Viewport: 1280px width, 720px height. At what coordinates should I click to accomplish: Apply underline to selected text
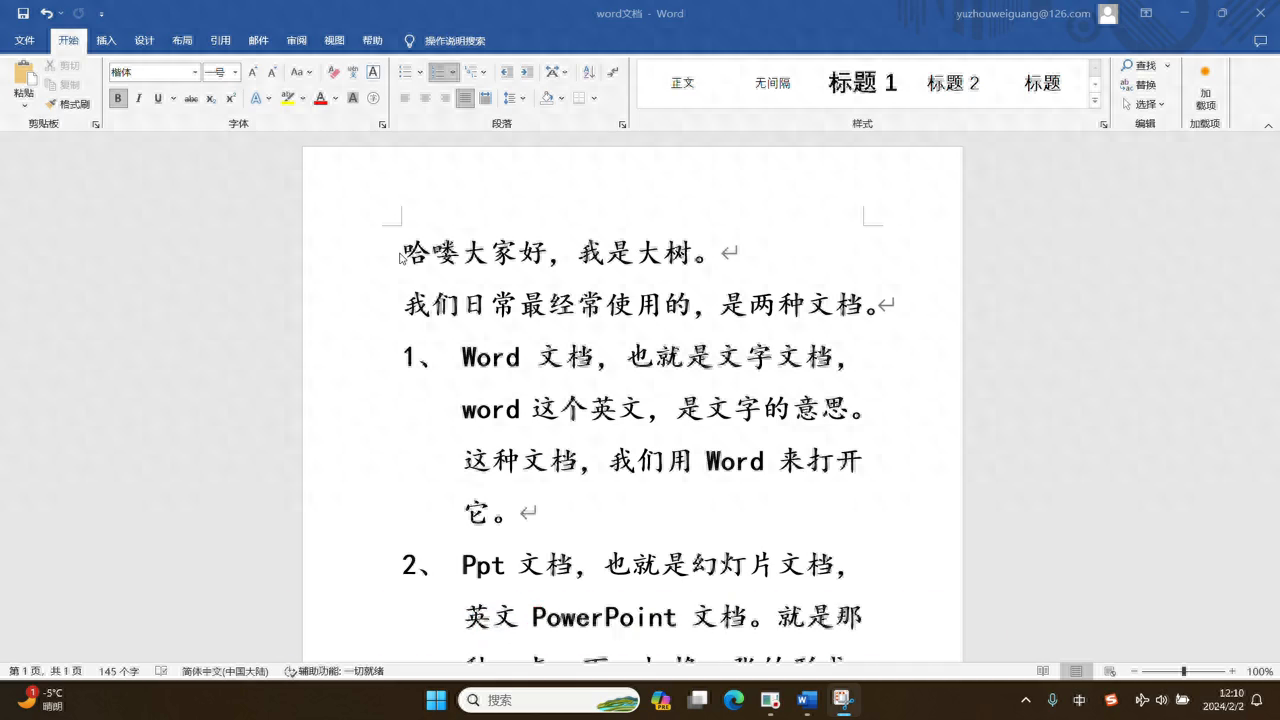157,97
